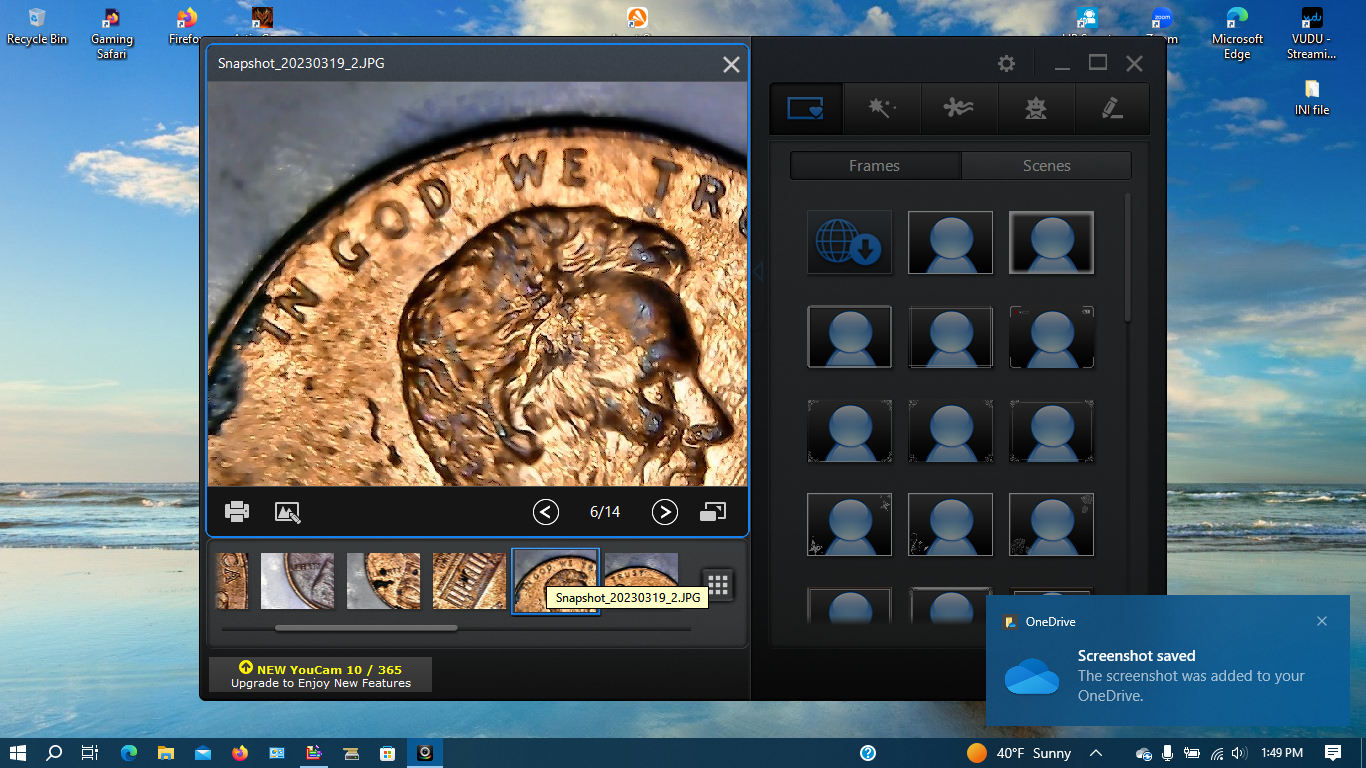Toggle the full-screen viewer icon
The width and height of the screenshot is (1366, 768).
click(713, 512)
